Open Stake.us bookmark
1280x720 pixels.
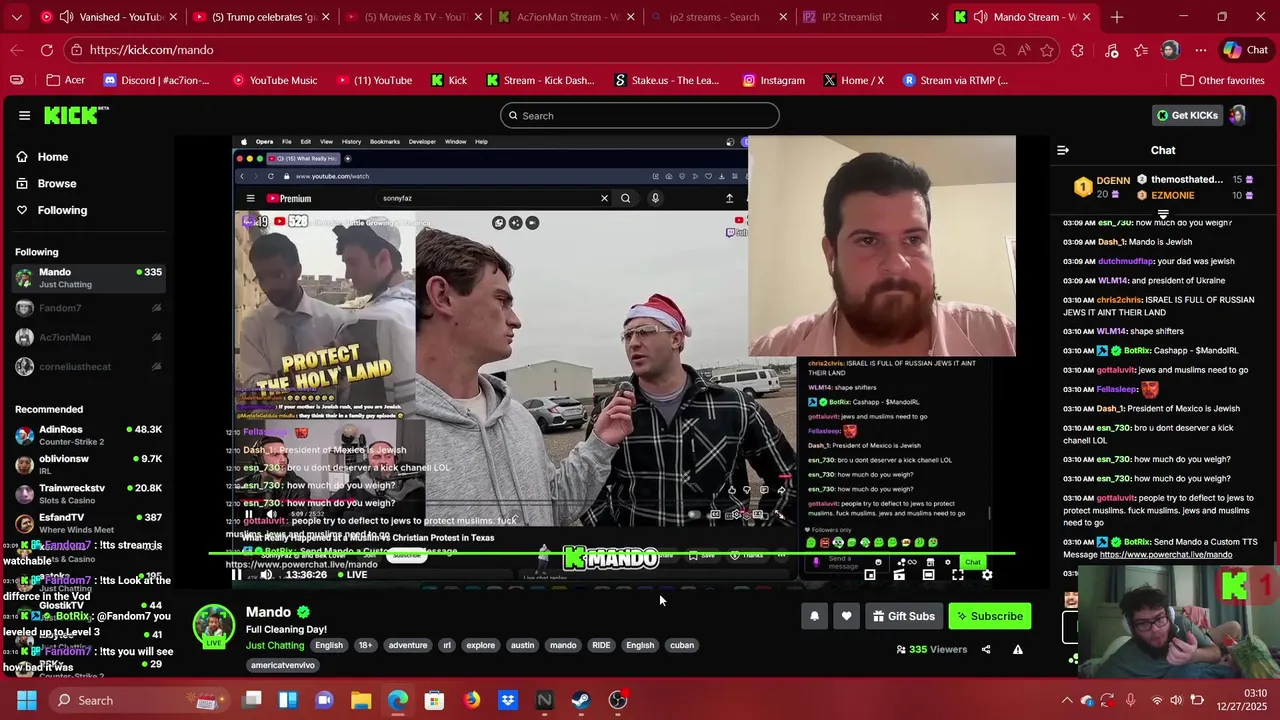click(667, 80)
